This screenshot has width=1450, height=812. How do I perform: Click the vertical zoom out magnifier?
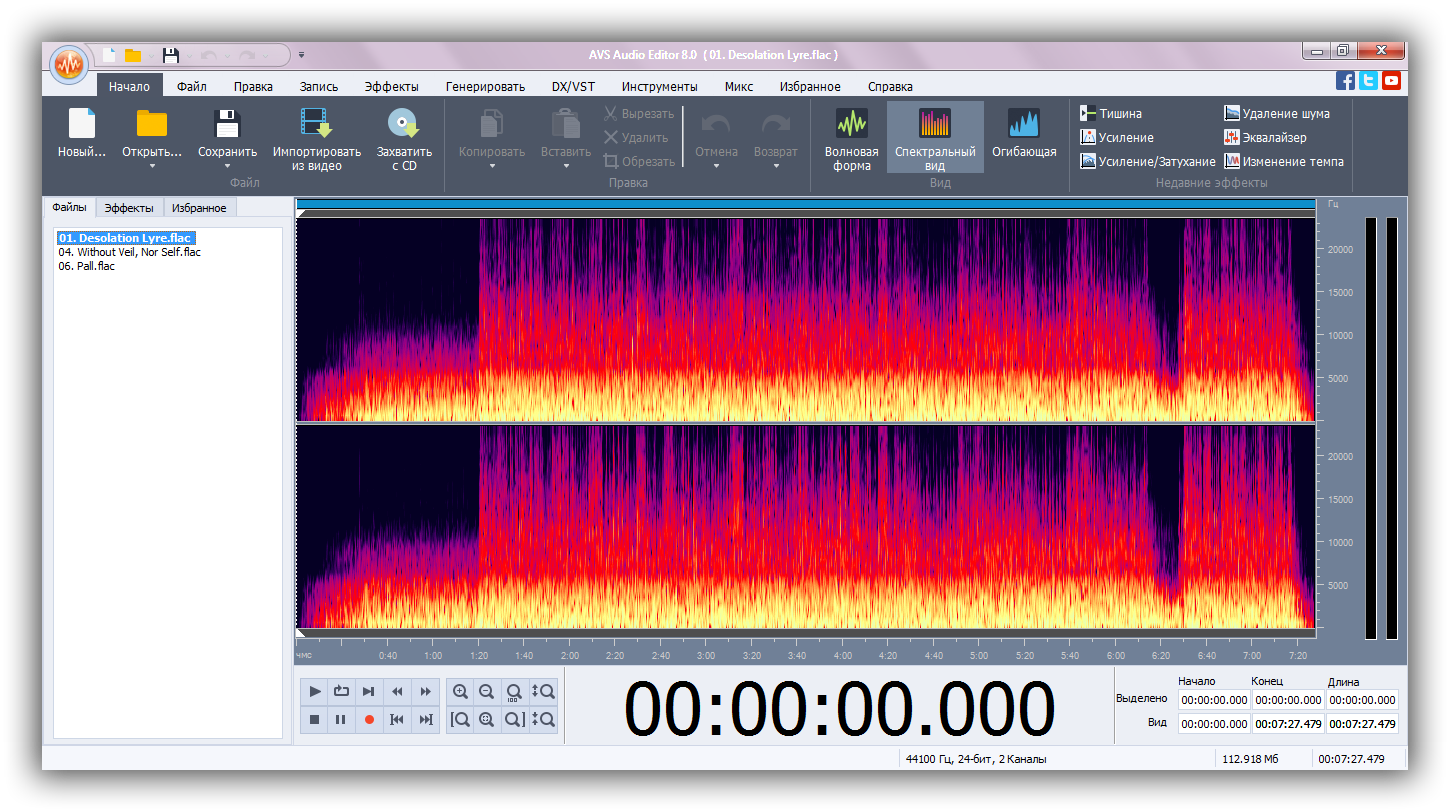coord(543,719)
